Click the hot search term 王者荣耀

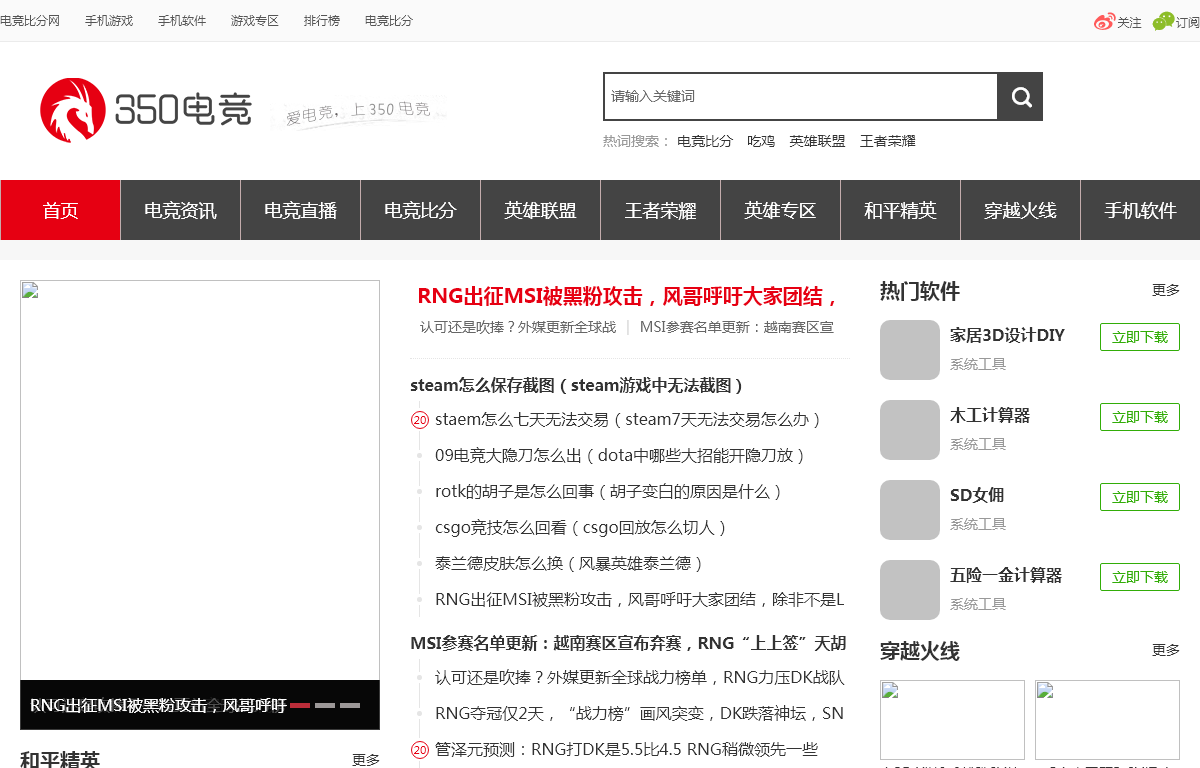888,141
